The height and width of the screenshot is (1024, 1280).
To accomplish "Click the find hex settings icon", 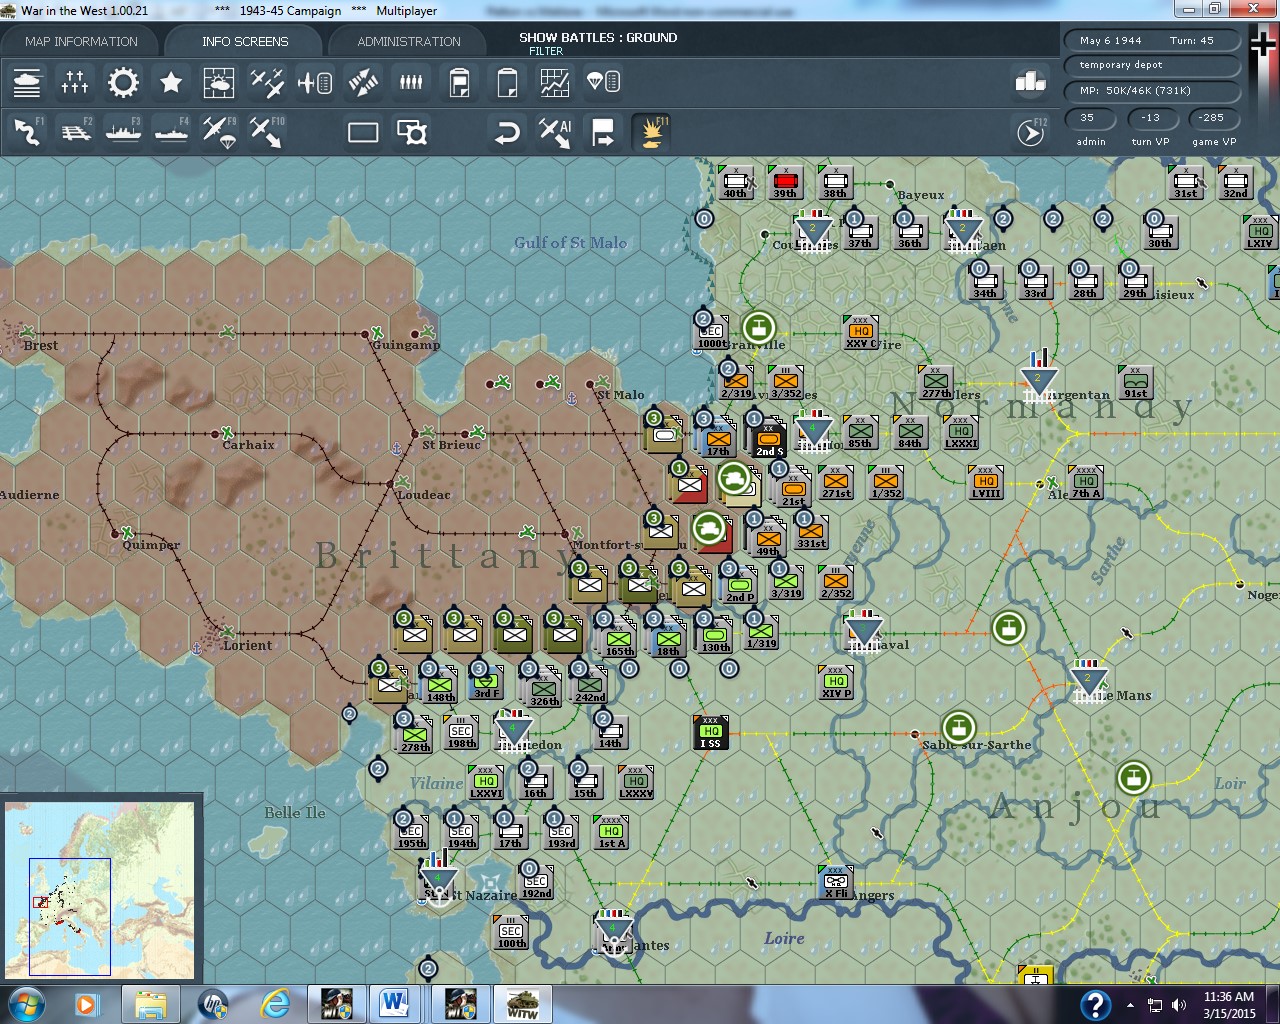I will click(411, 132).
